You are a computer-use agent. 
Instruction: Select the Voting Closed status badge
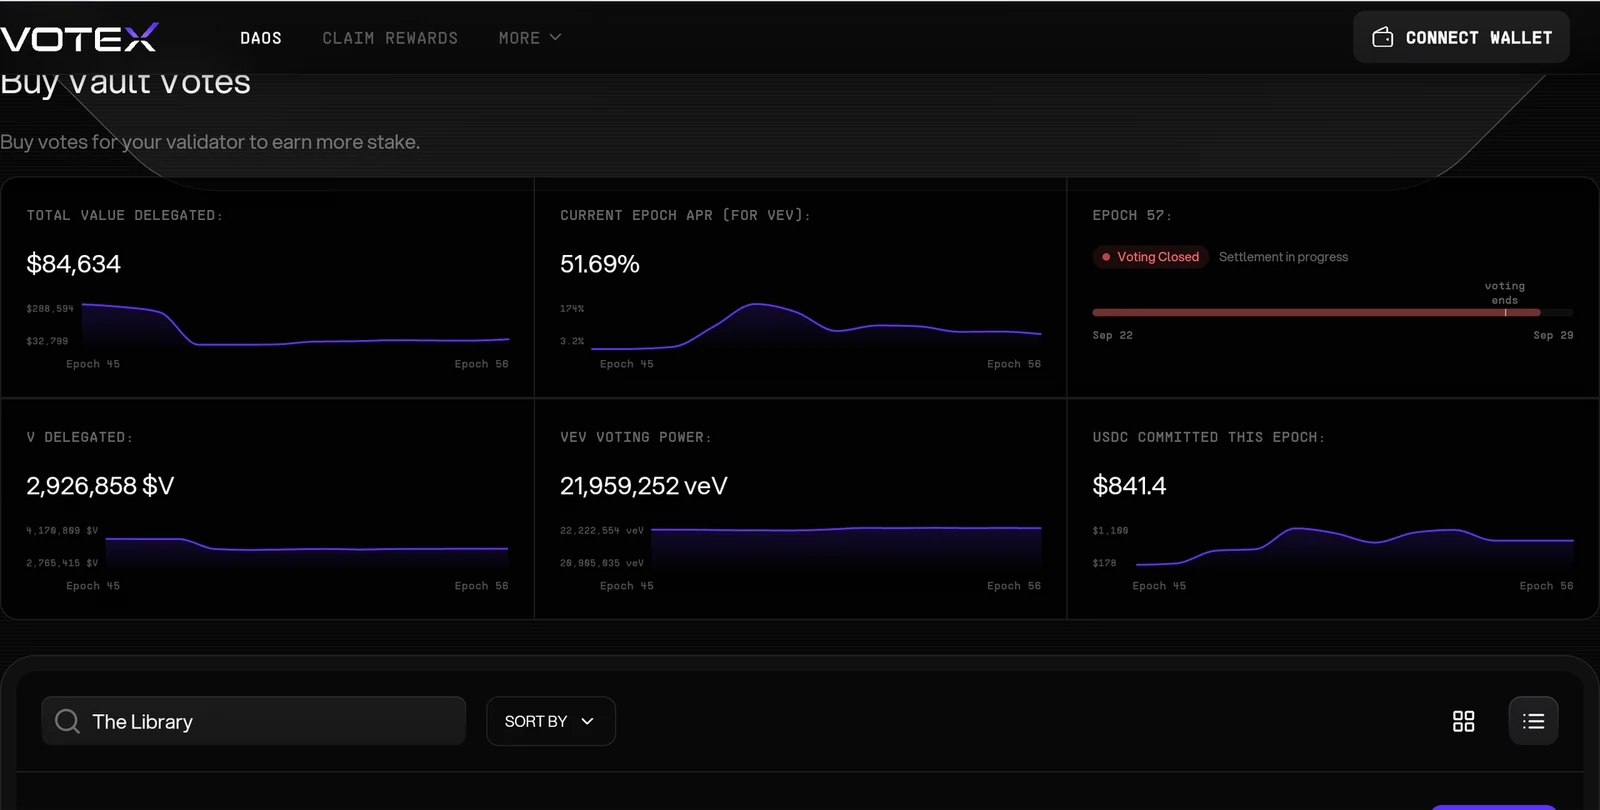1150,257
